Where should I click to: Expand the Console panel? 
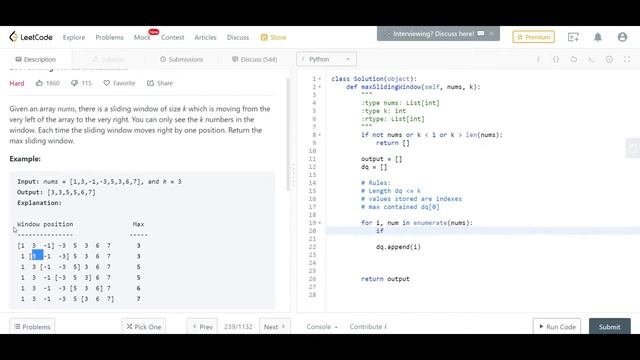[322, 327]
